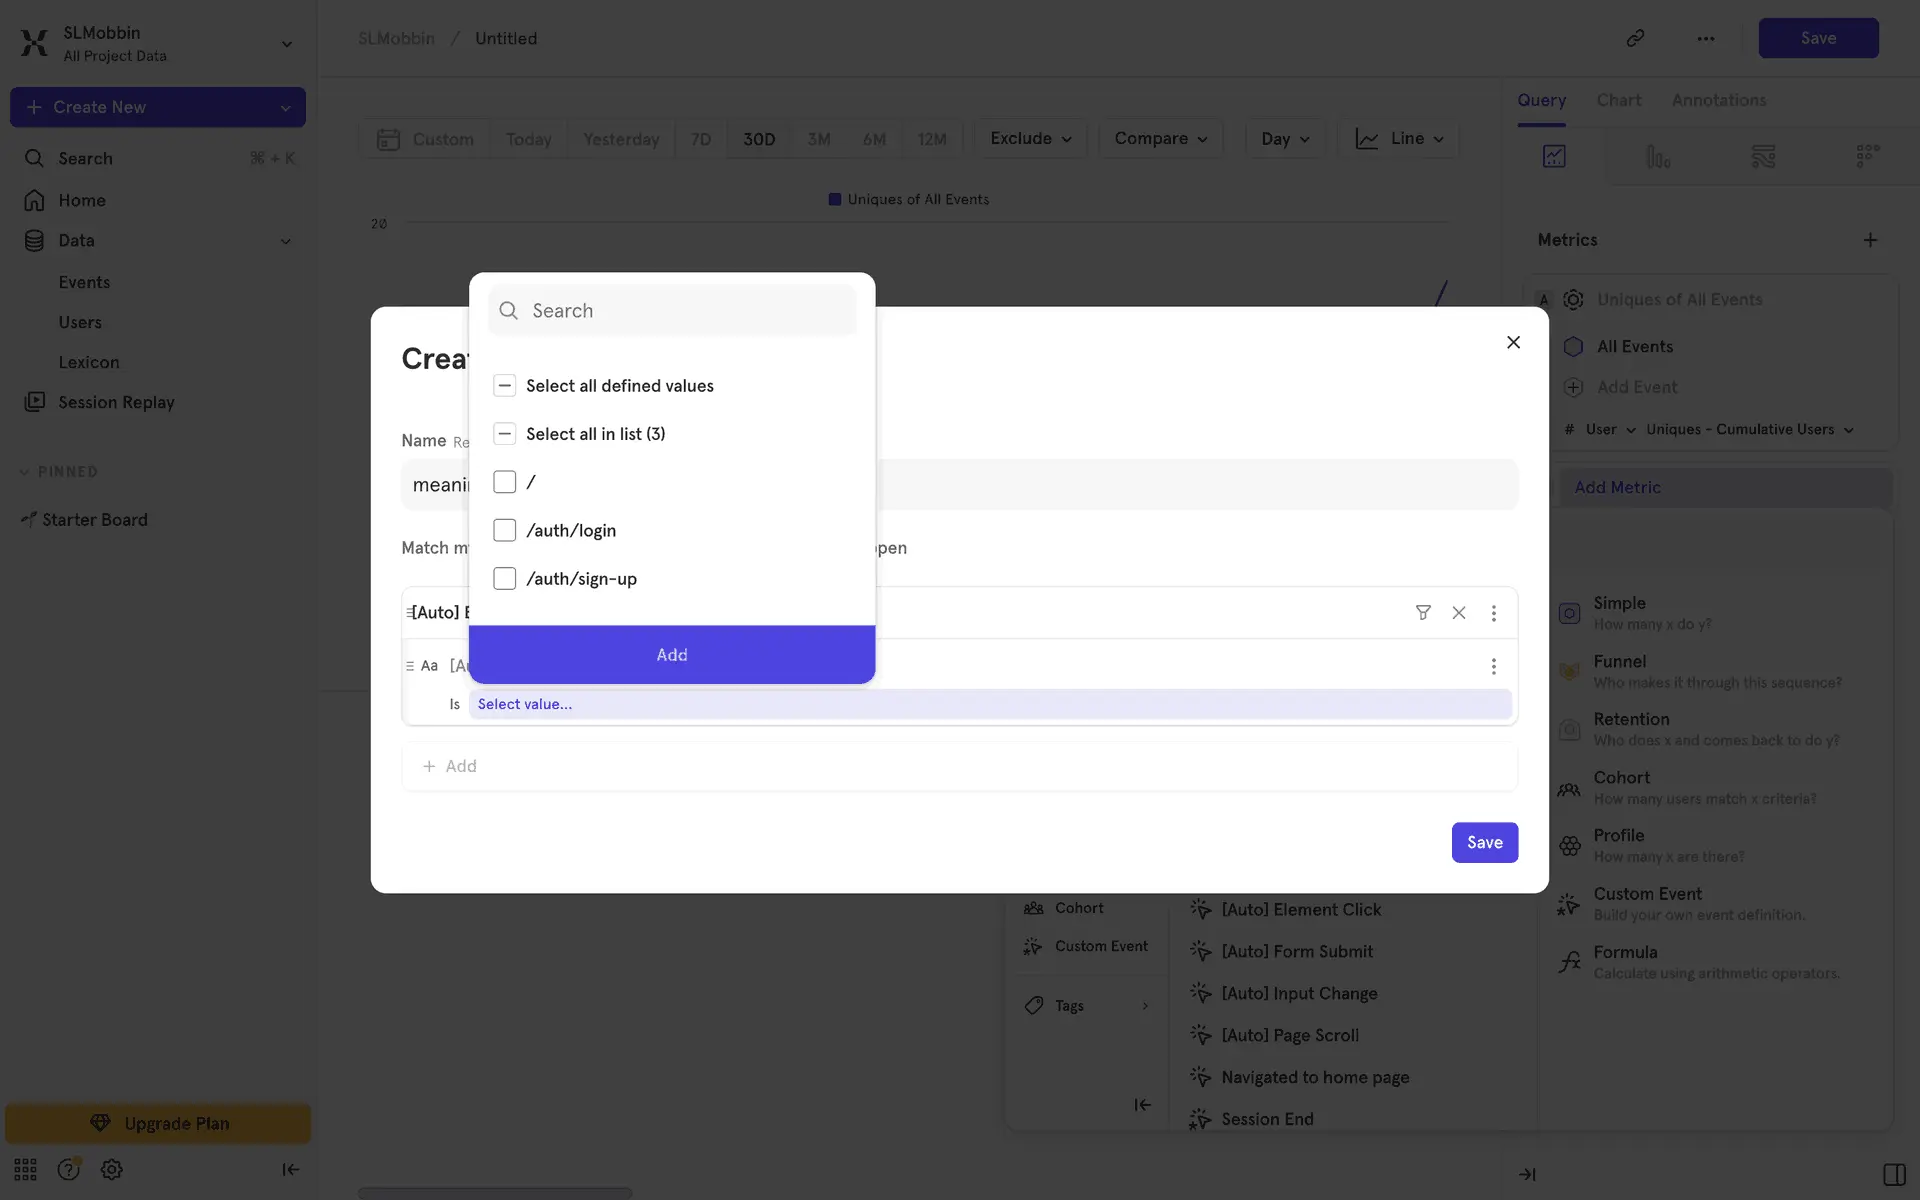Open settings gear in bottom sidebar

tap(112, 1169)
